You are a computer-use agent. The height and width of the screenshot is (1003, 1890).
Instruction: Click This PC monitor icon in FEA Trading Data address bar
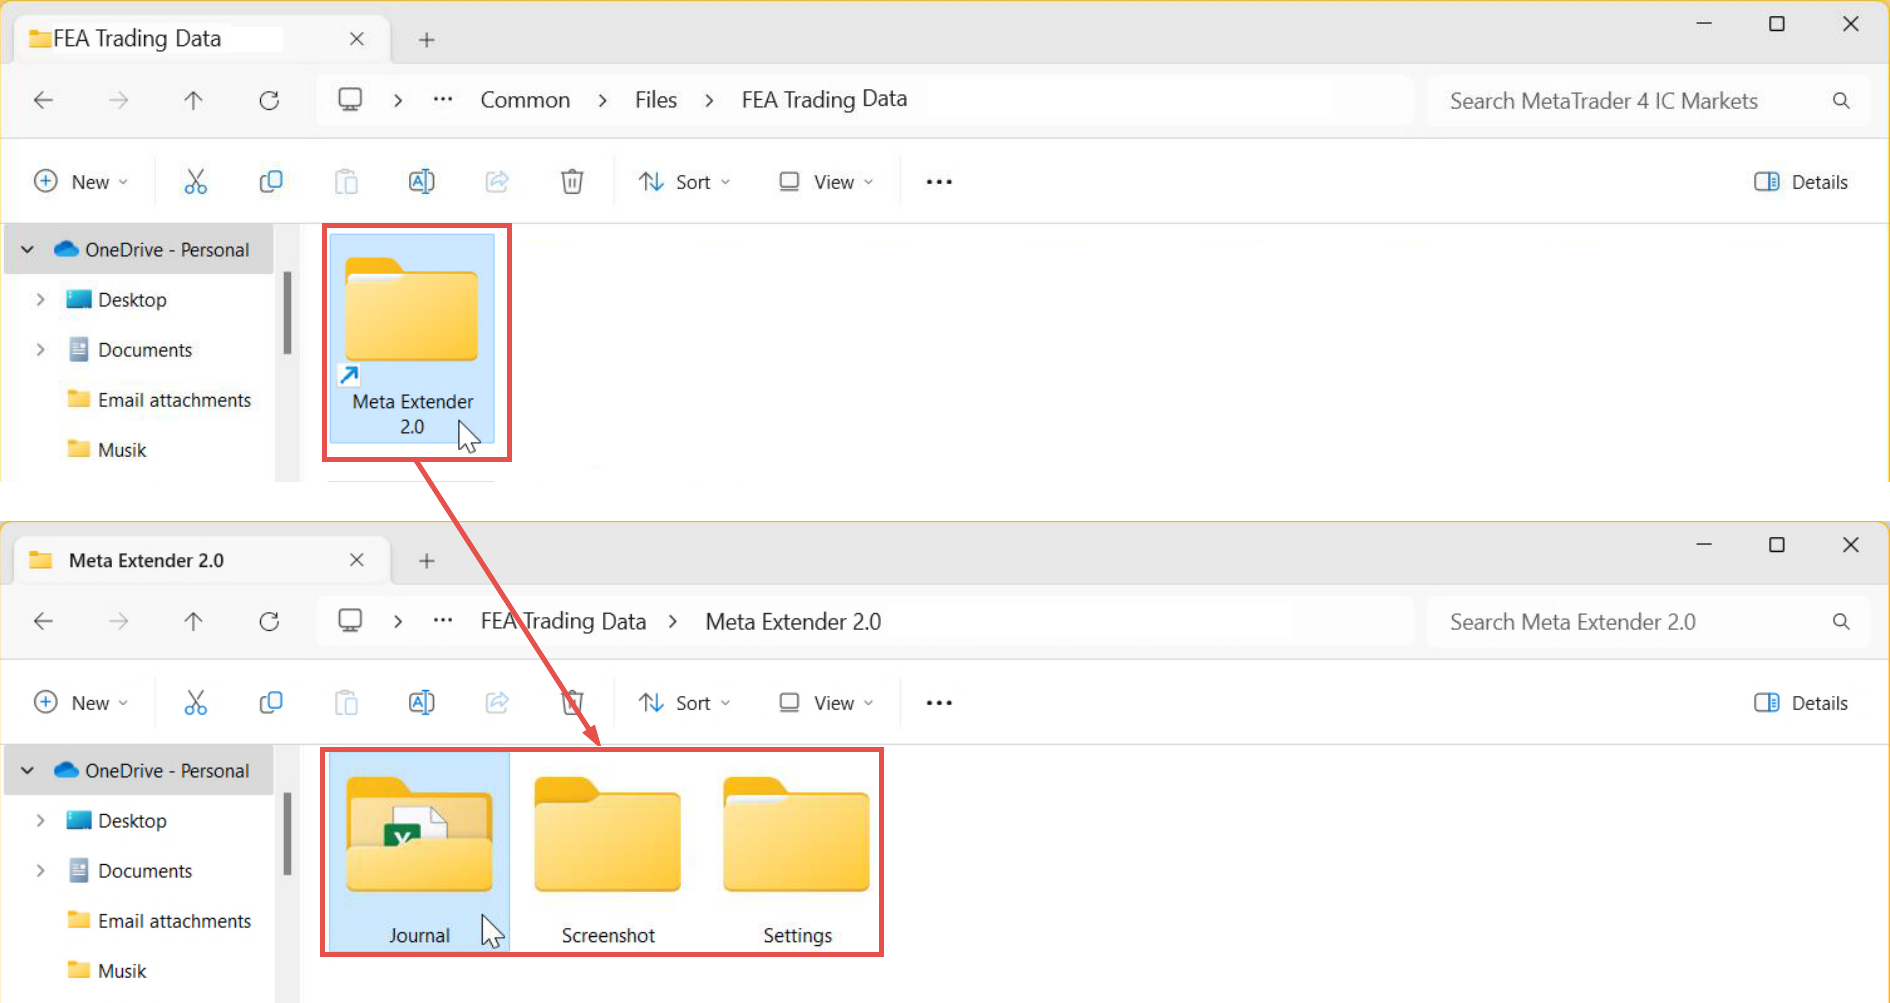pyautogui.click(x=350, y=100)
